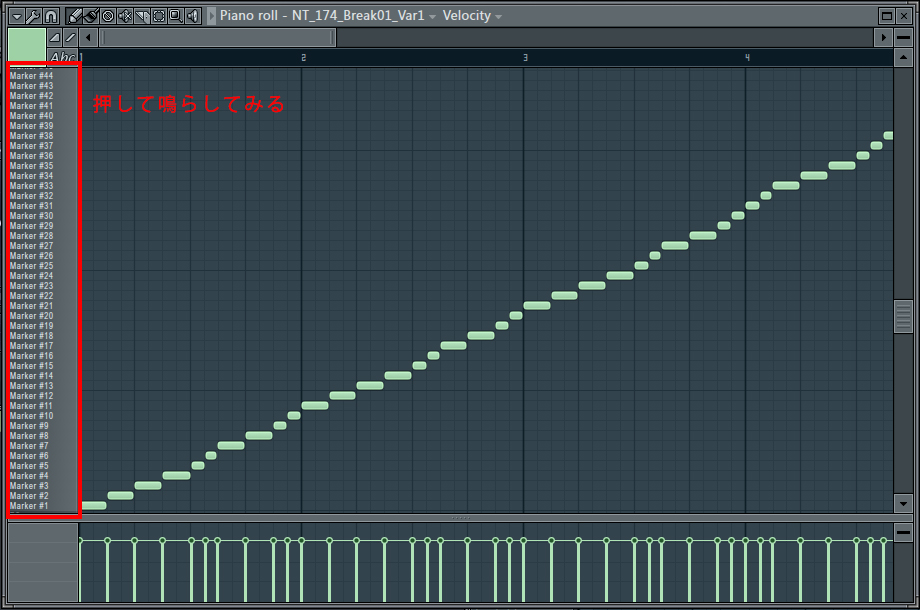Select the Delete tool
Screen dimensions: 920x610
click(108, 16)
